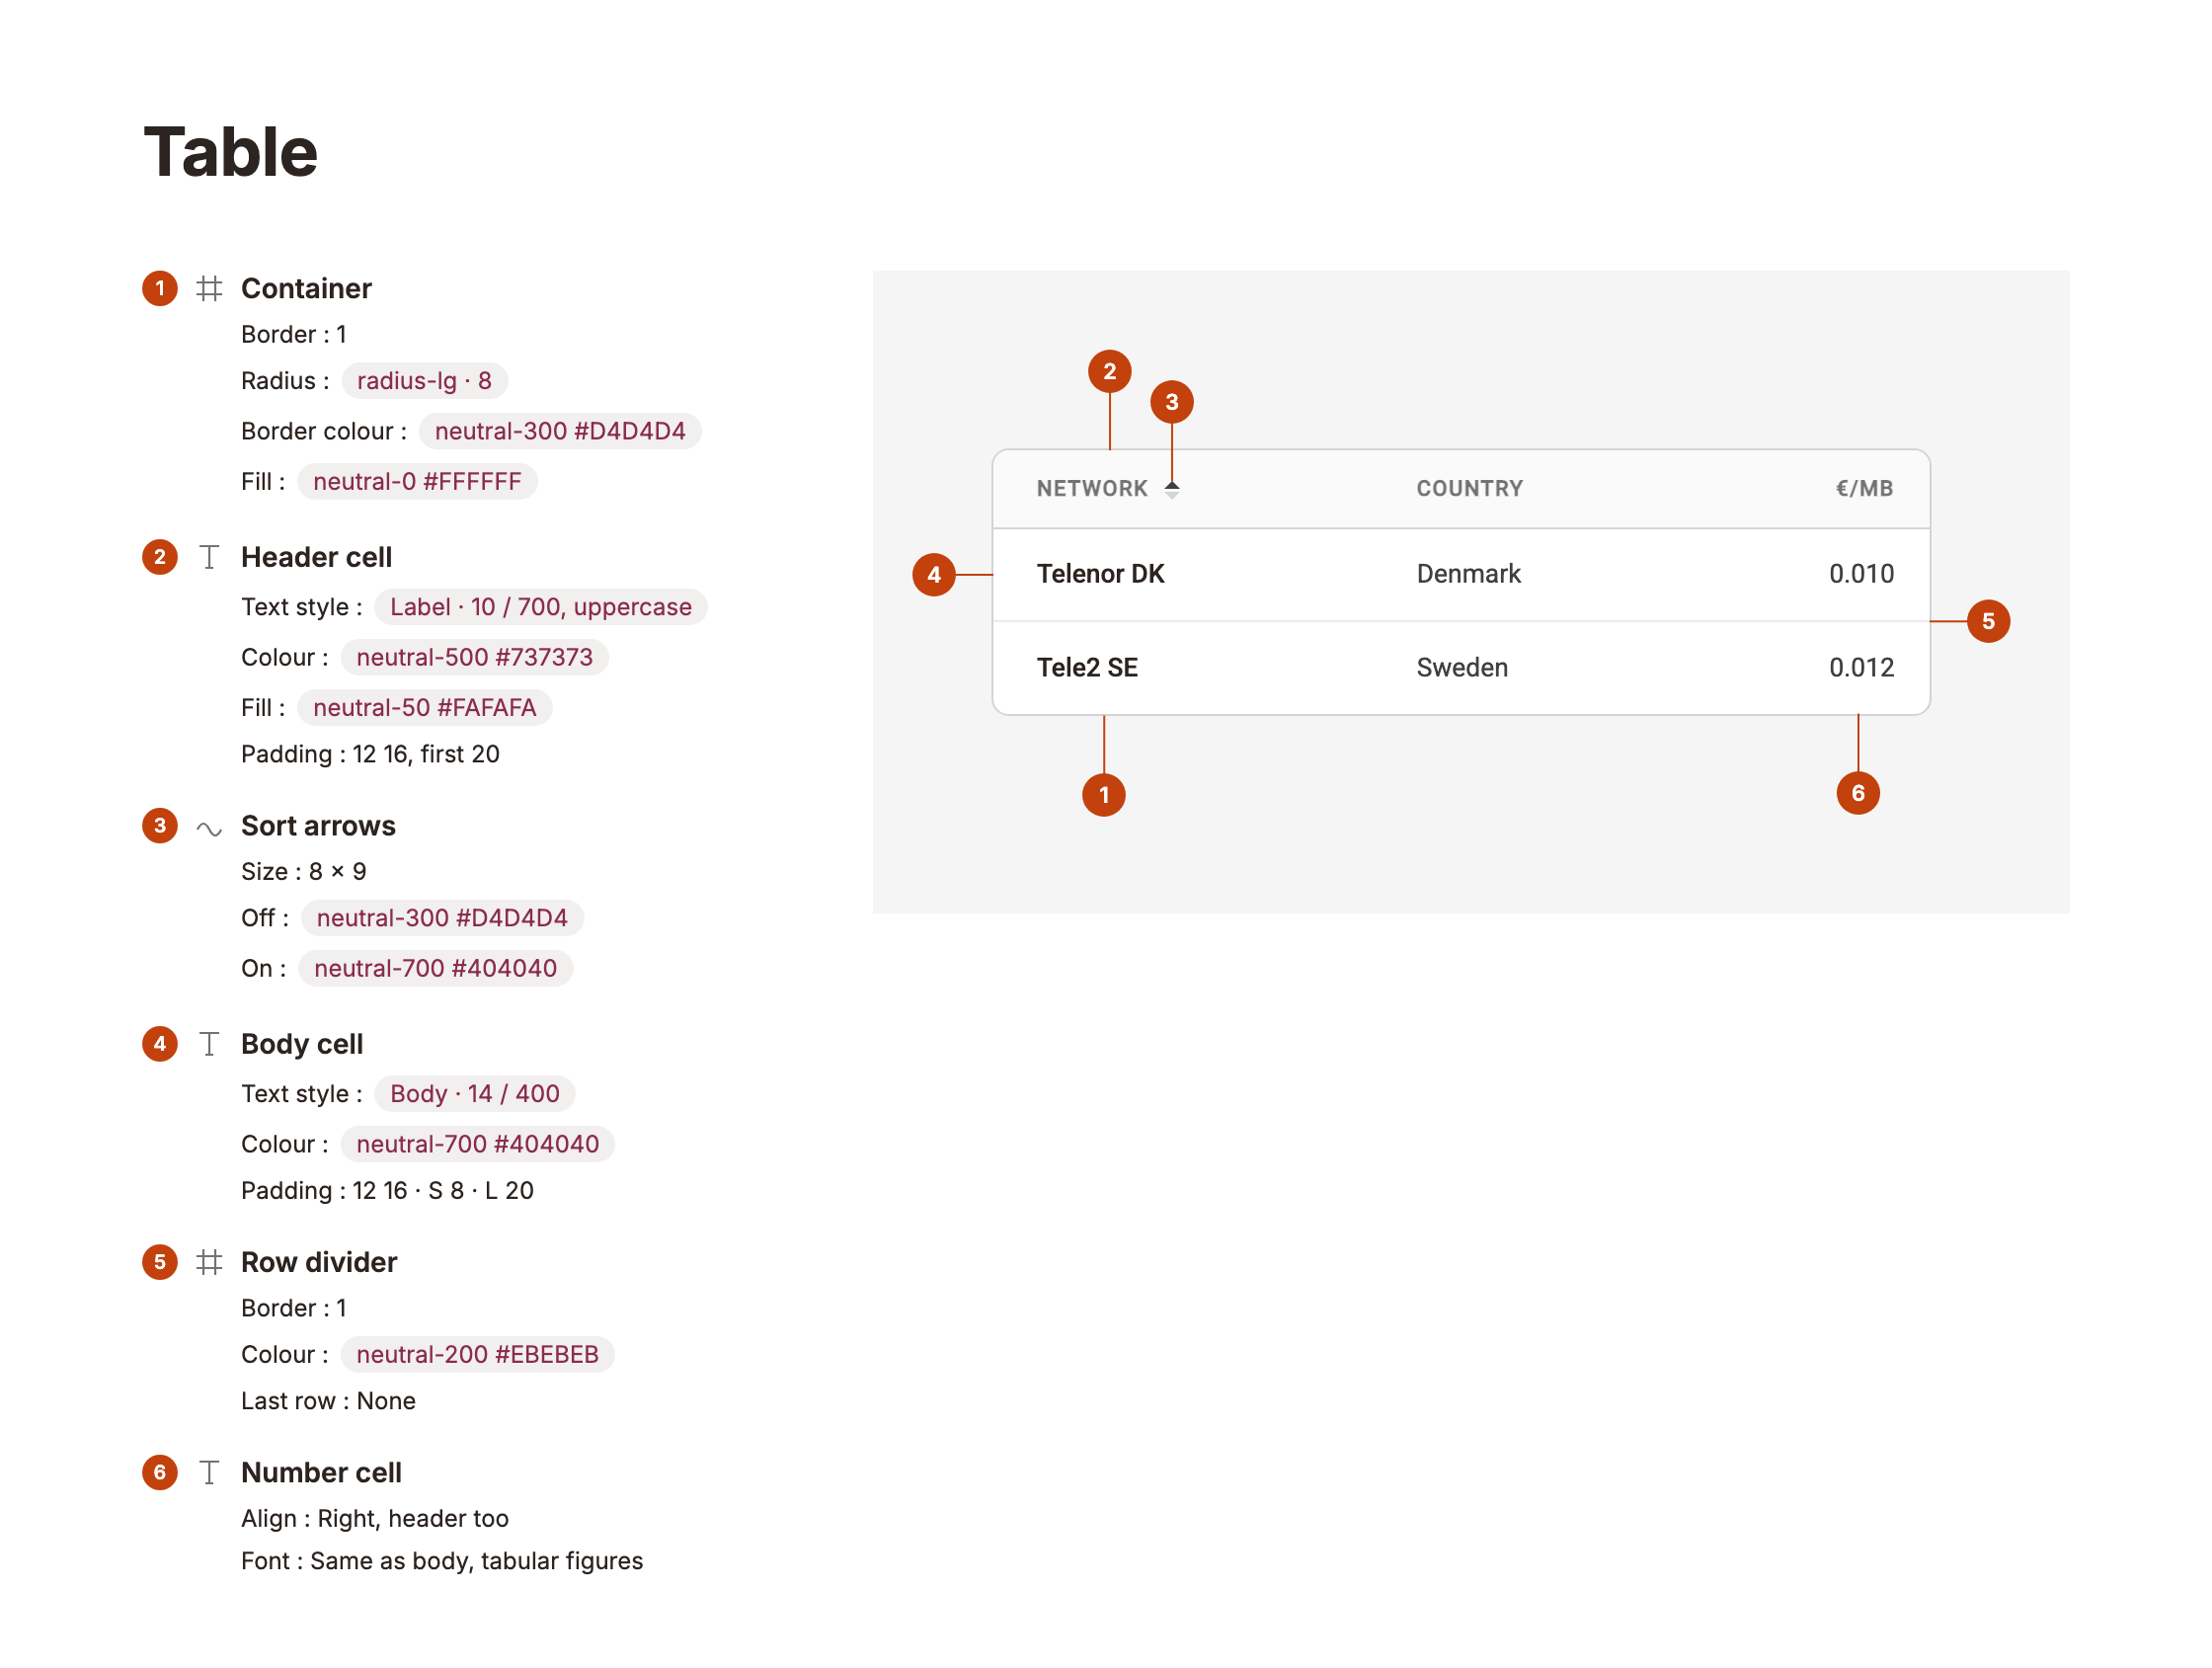Click the Sort arrows section heading
2212x1668 pixels.
318,827
